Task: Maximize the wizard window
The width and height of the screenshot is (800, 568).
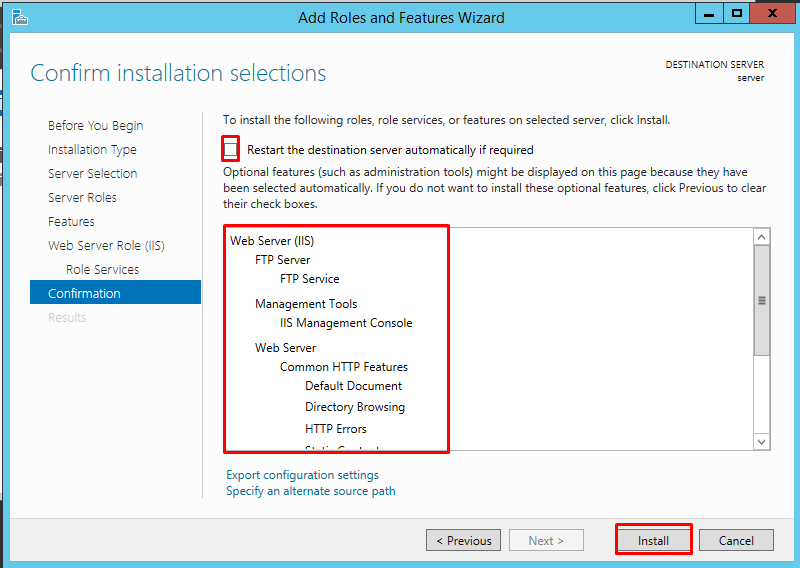Action: (736, 14)
